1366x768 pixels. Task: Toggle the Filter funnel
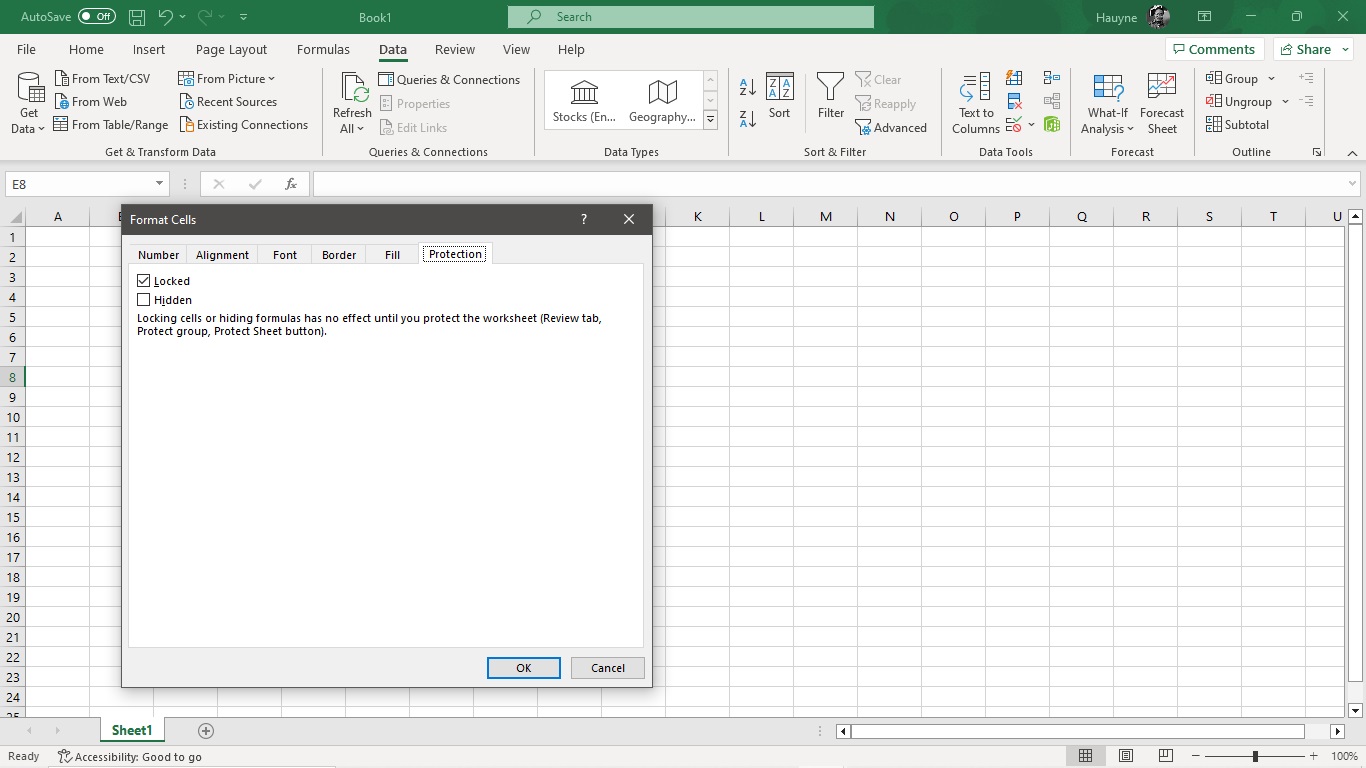tap(831, 97)
